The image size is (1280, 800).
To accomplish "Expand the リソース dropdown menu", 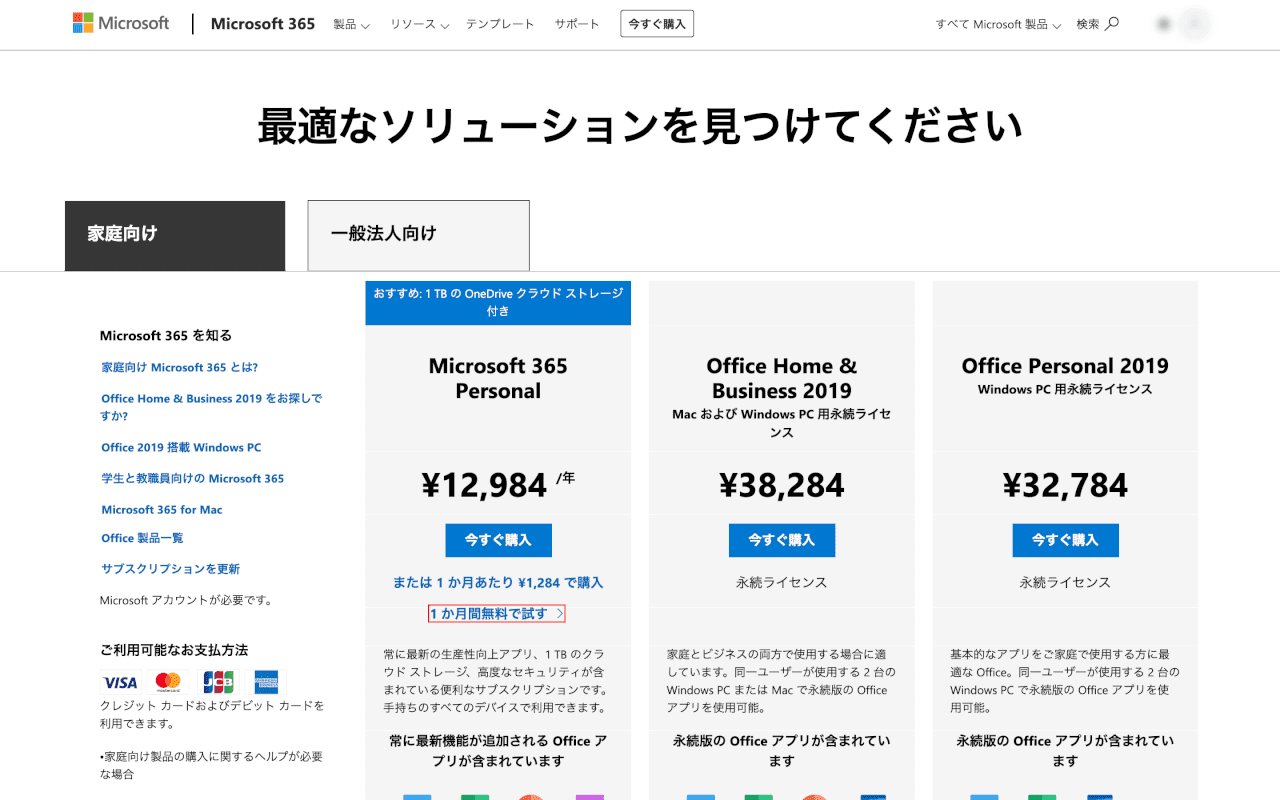I will tap(419, 24).
